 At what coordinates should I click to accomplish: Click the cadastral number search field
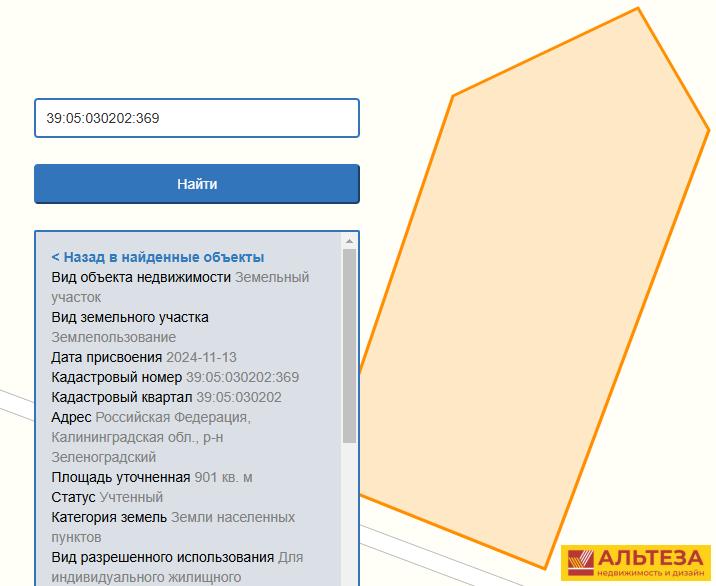pos(197,118)
